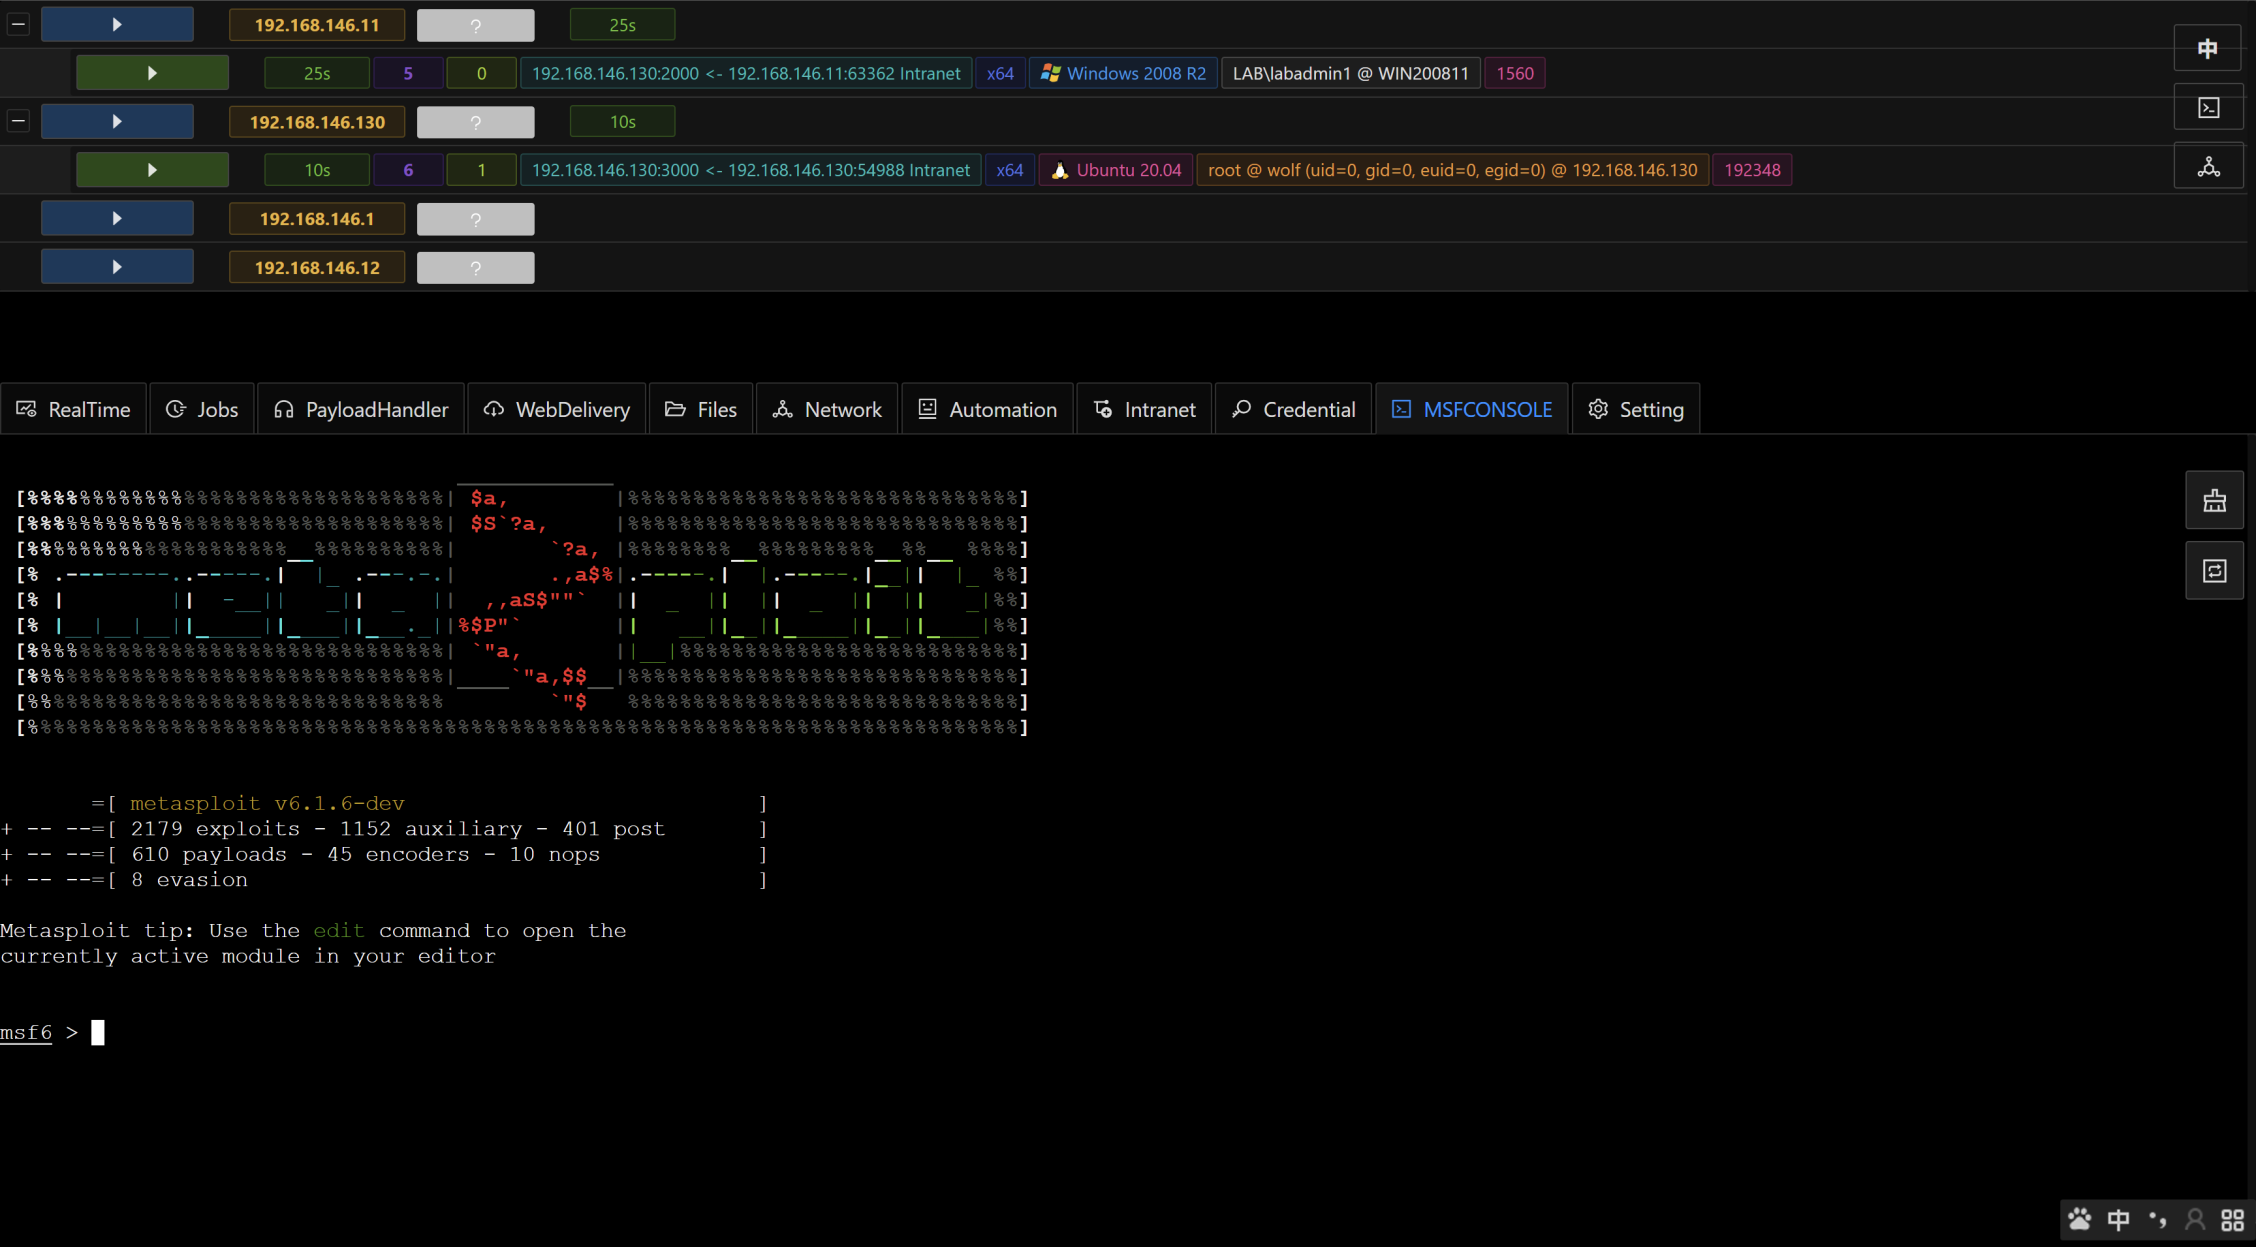The height and width of the screenshot is (1247, 2256).
Task: Click the Ubuntu 20.04 session OS tag
Action: pos(1116,170)
